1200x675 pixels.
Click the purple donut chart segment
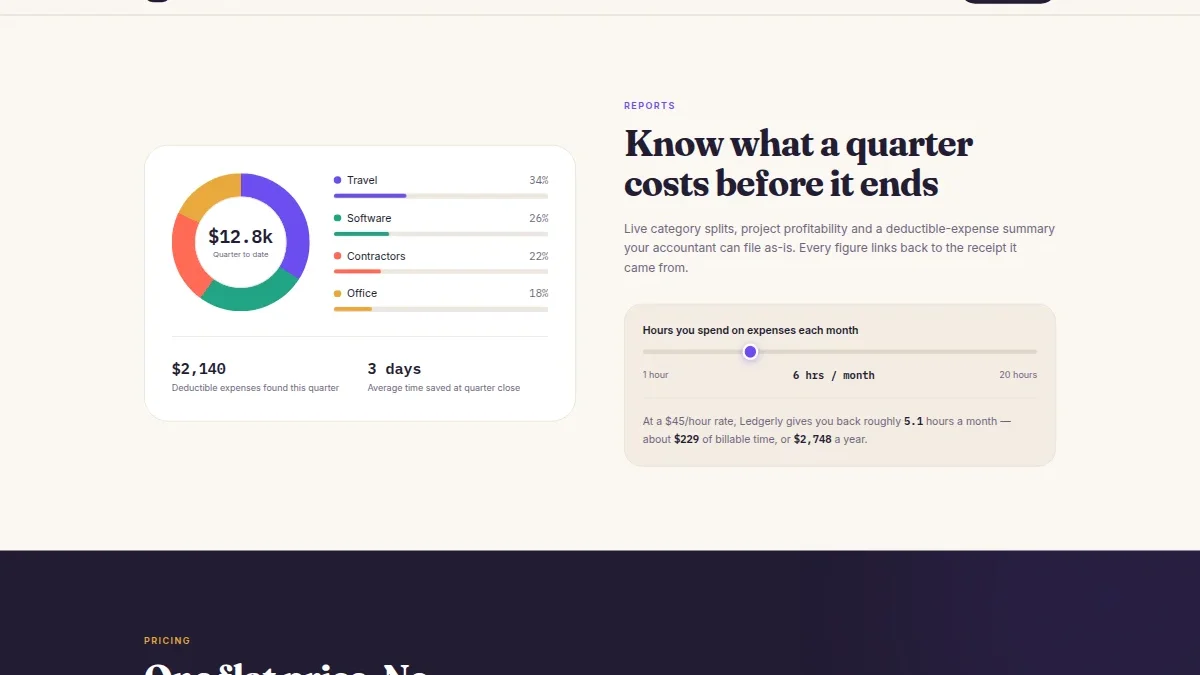pos(288,218)
